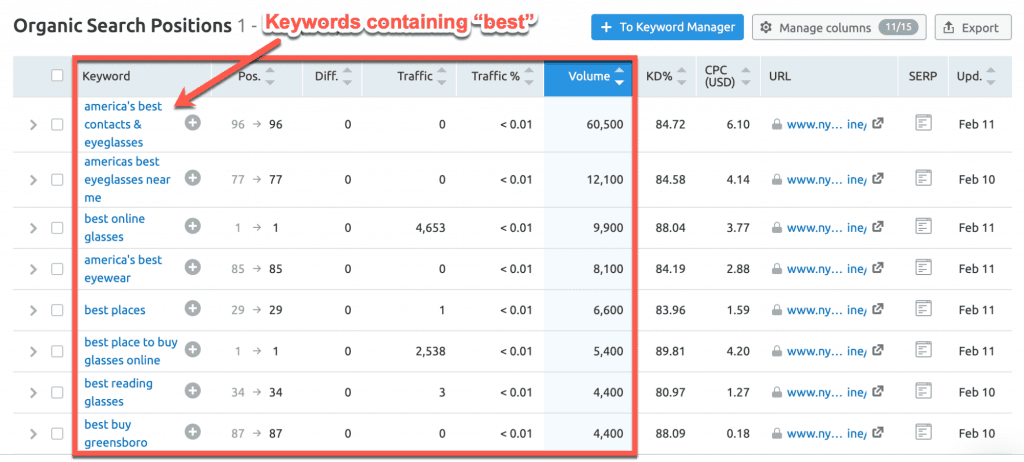Export the organic positions table
Screen dimensions: 1024x462
pos(971,27)
